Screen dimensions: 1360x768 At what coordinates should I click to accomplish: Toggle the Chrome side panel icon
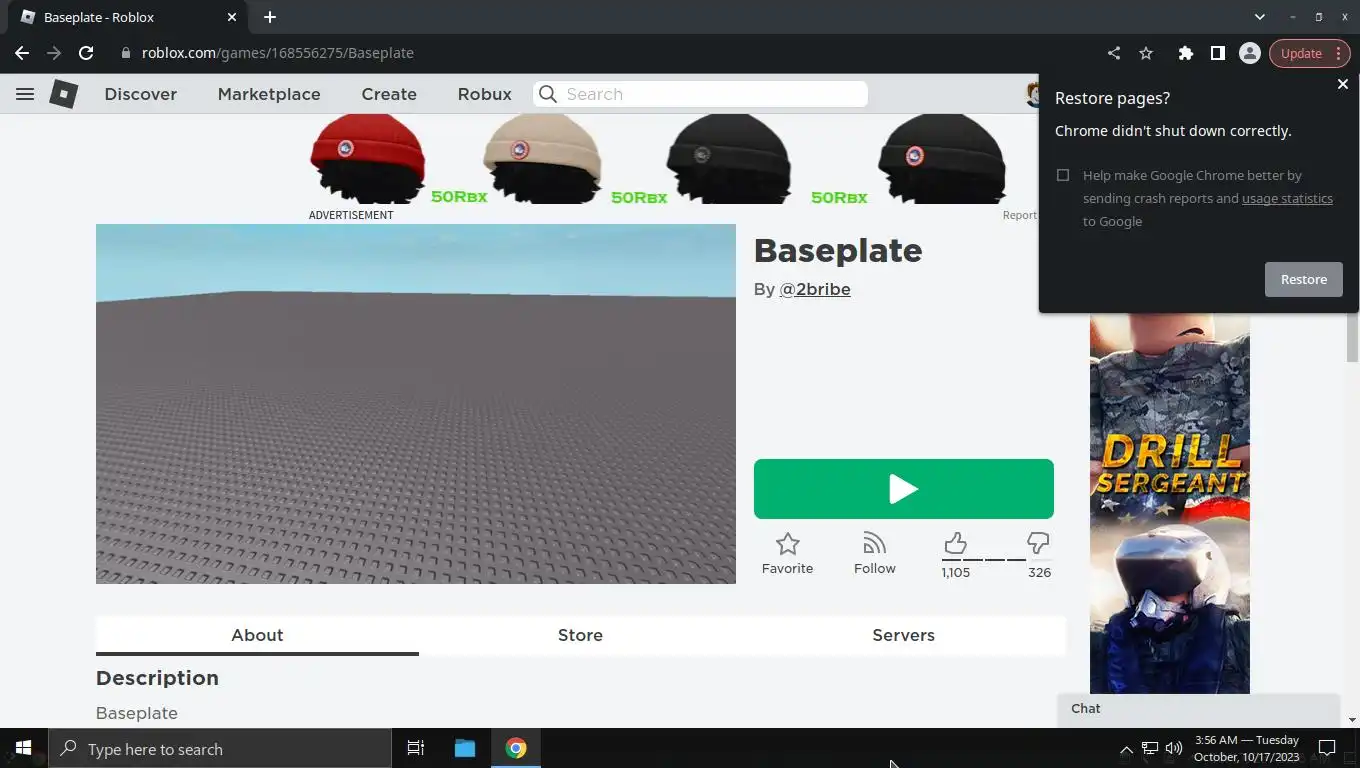[1217, 53]
